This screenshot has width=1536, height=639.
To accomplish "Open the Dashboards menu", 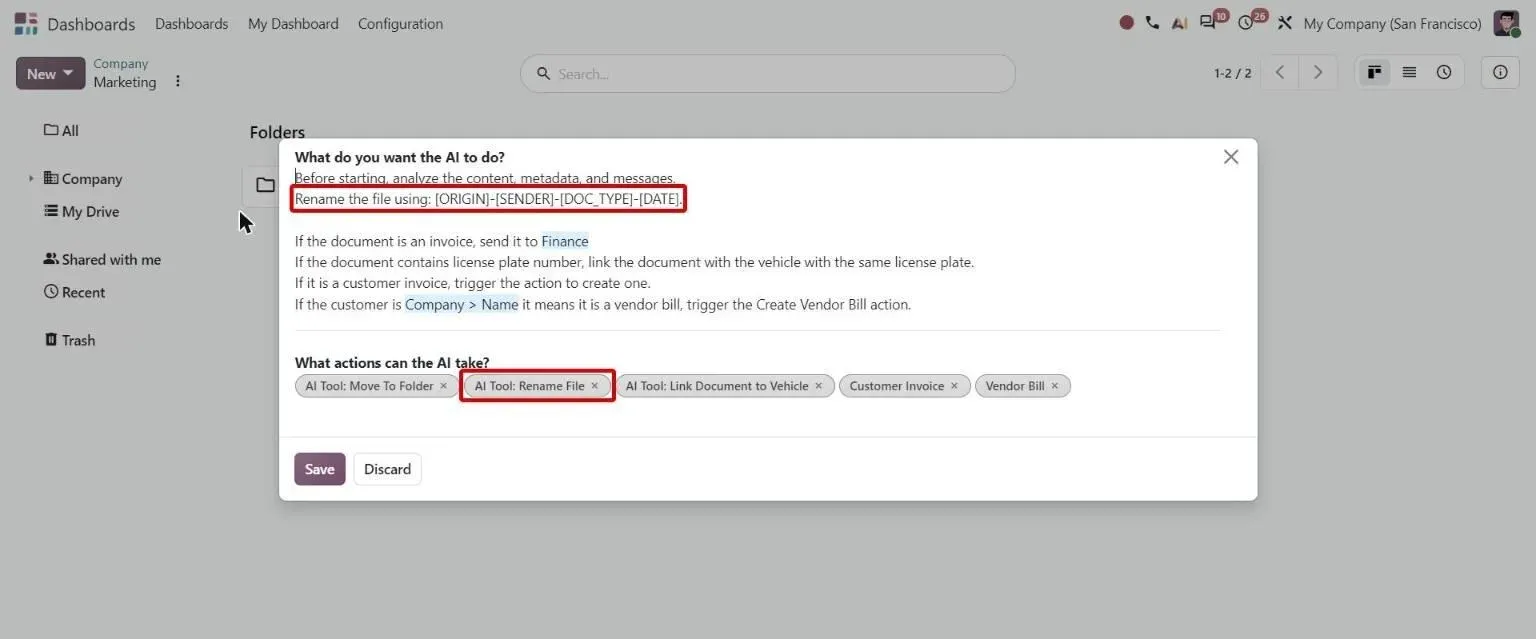I will pyautogui.click(x=192, y=23).
